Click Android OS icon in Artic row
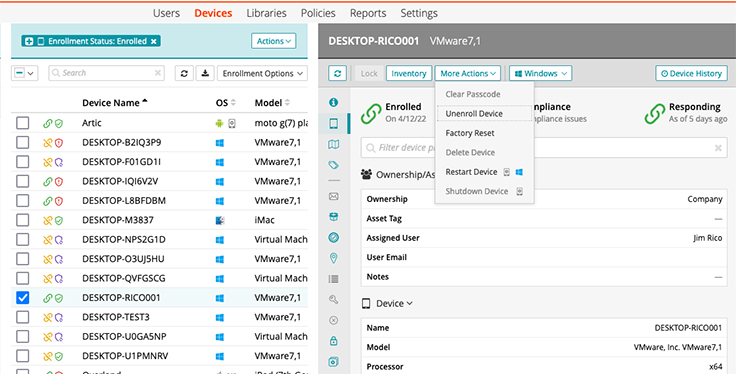The image size is (736, 374). 219,123
